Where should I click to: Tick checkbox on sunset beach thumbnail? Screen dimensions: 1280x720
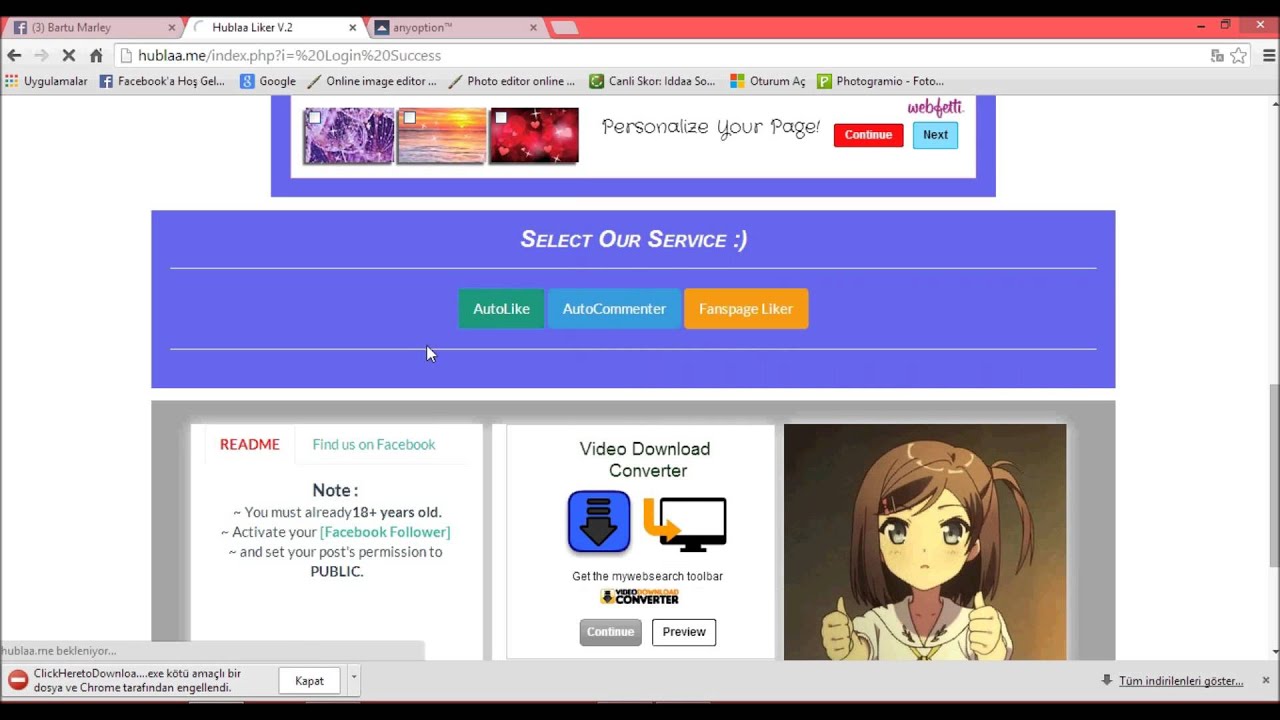409,118
